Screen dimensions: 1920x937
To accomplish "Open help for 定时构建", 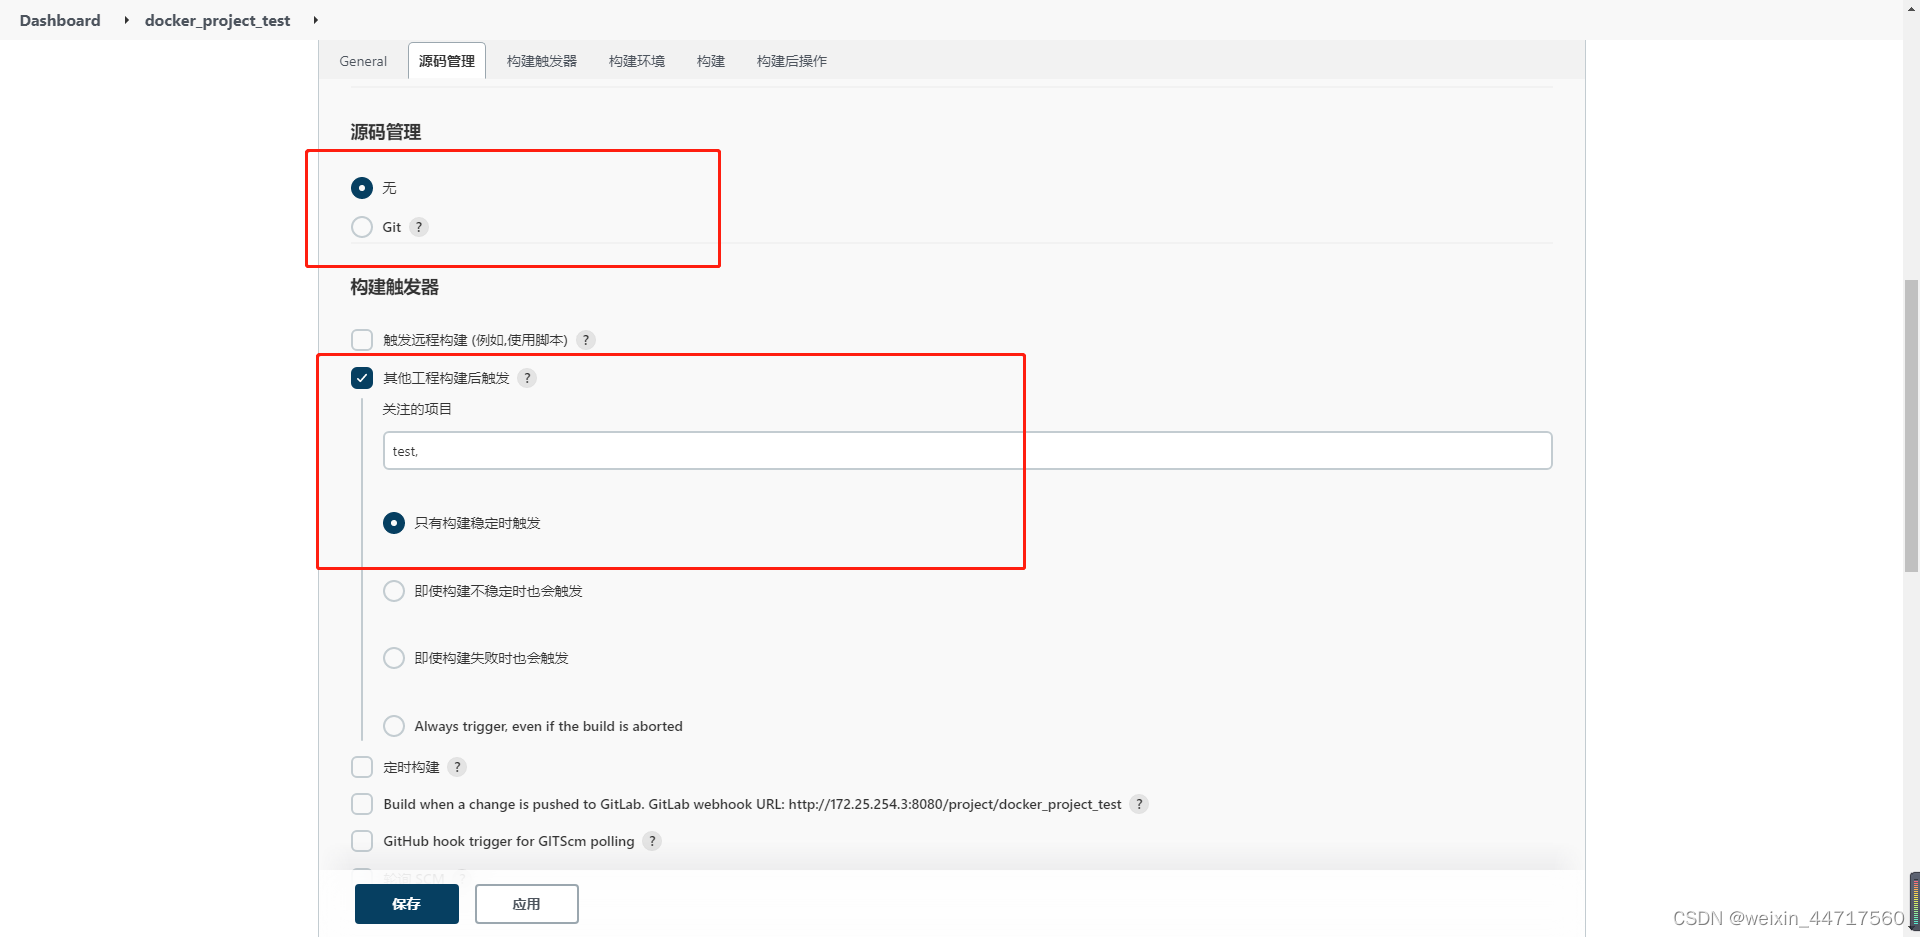I will pos(457,767).
